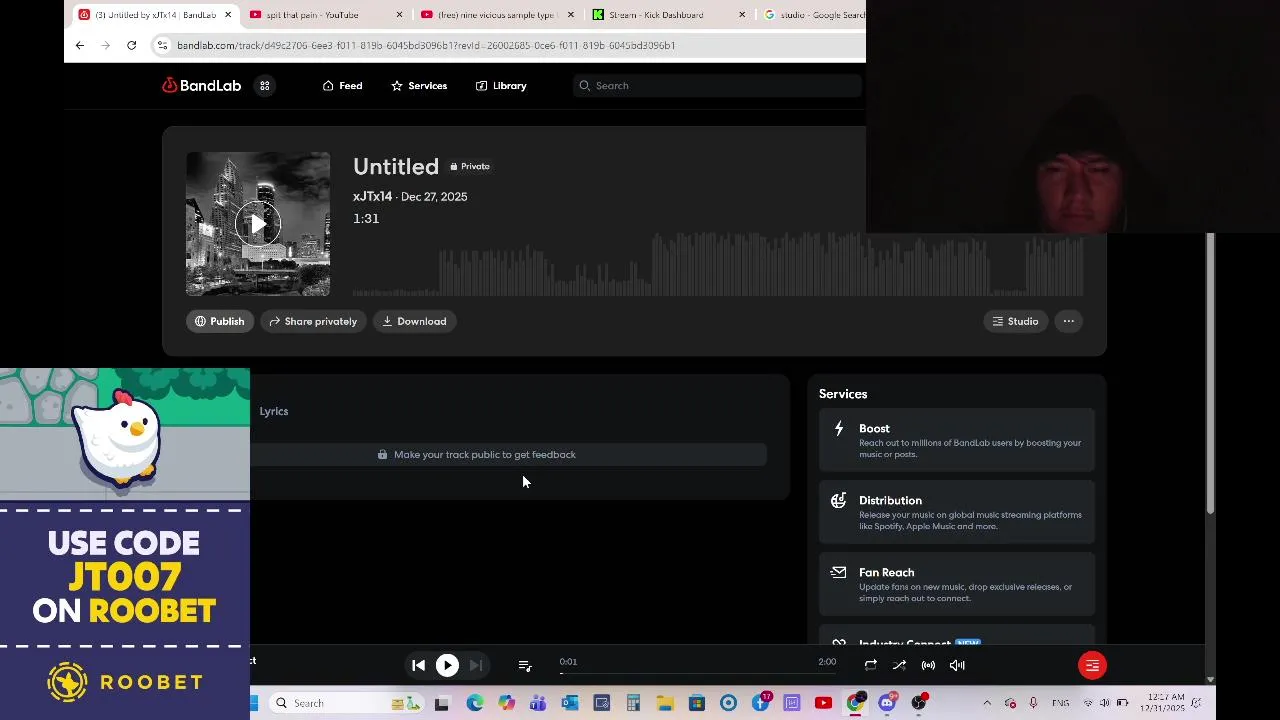Open the Library page
The height and width of the screenshot is (720, 1280).
(x=501, y=86)
